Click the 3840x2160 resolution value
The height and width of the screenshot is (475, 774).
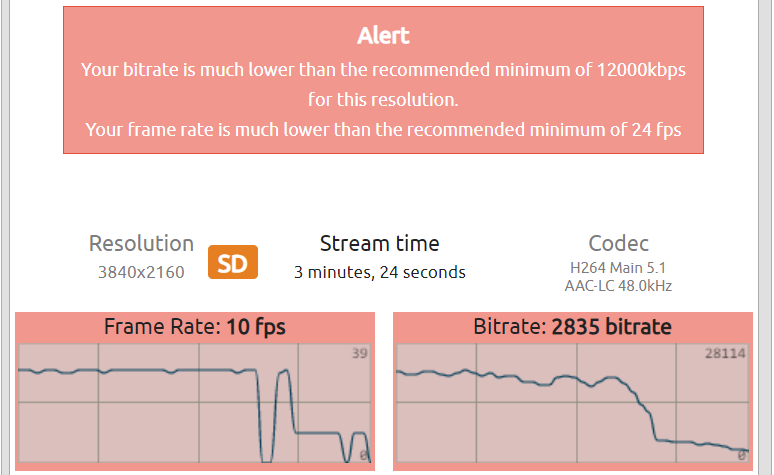click(x=141, y=270)
